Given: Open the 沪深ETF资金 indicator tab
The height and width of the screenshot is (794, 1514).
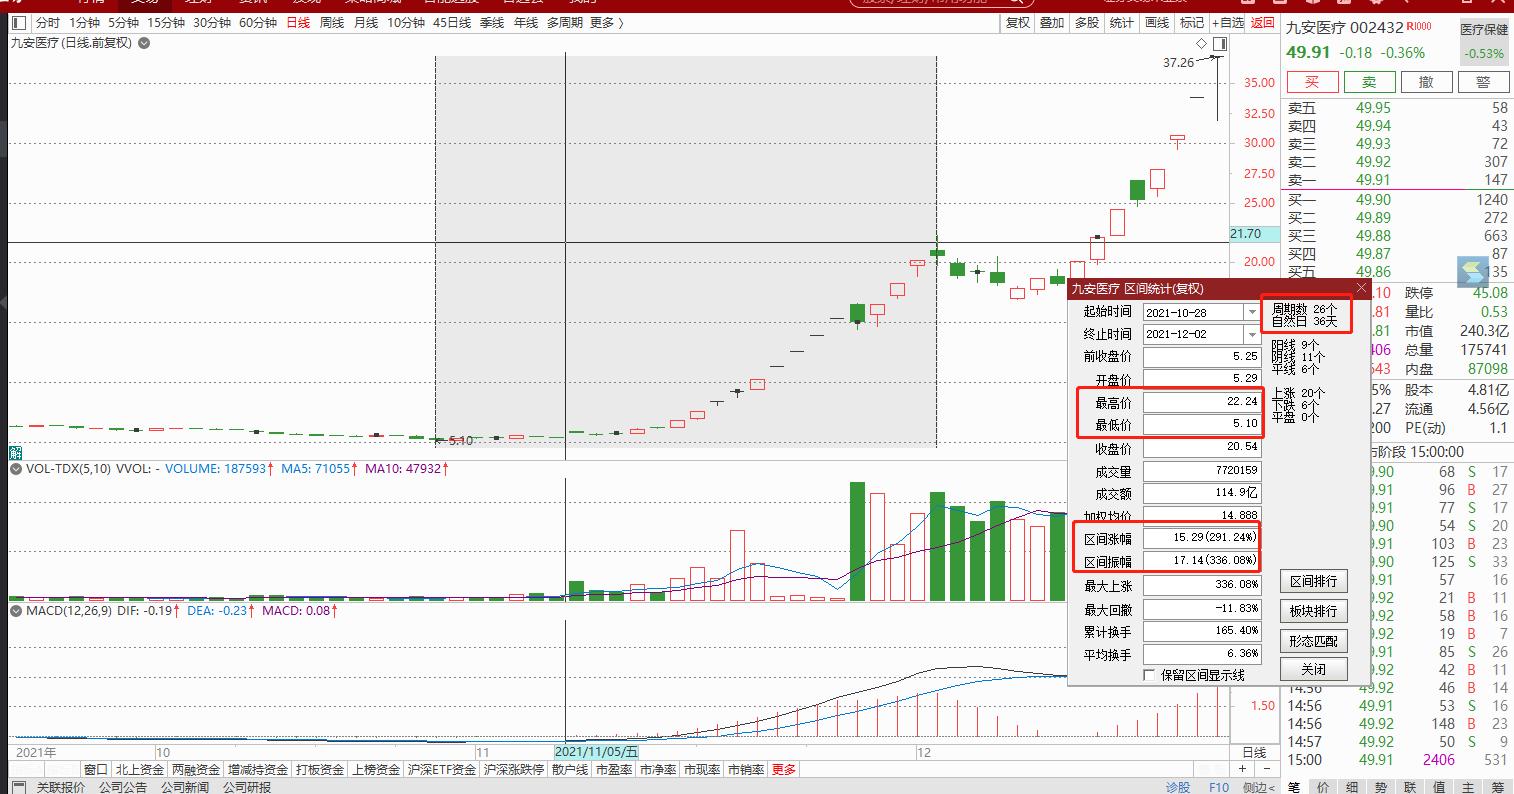Looking at the screenshot, I should pos(441,770).
